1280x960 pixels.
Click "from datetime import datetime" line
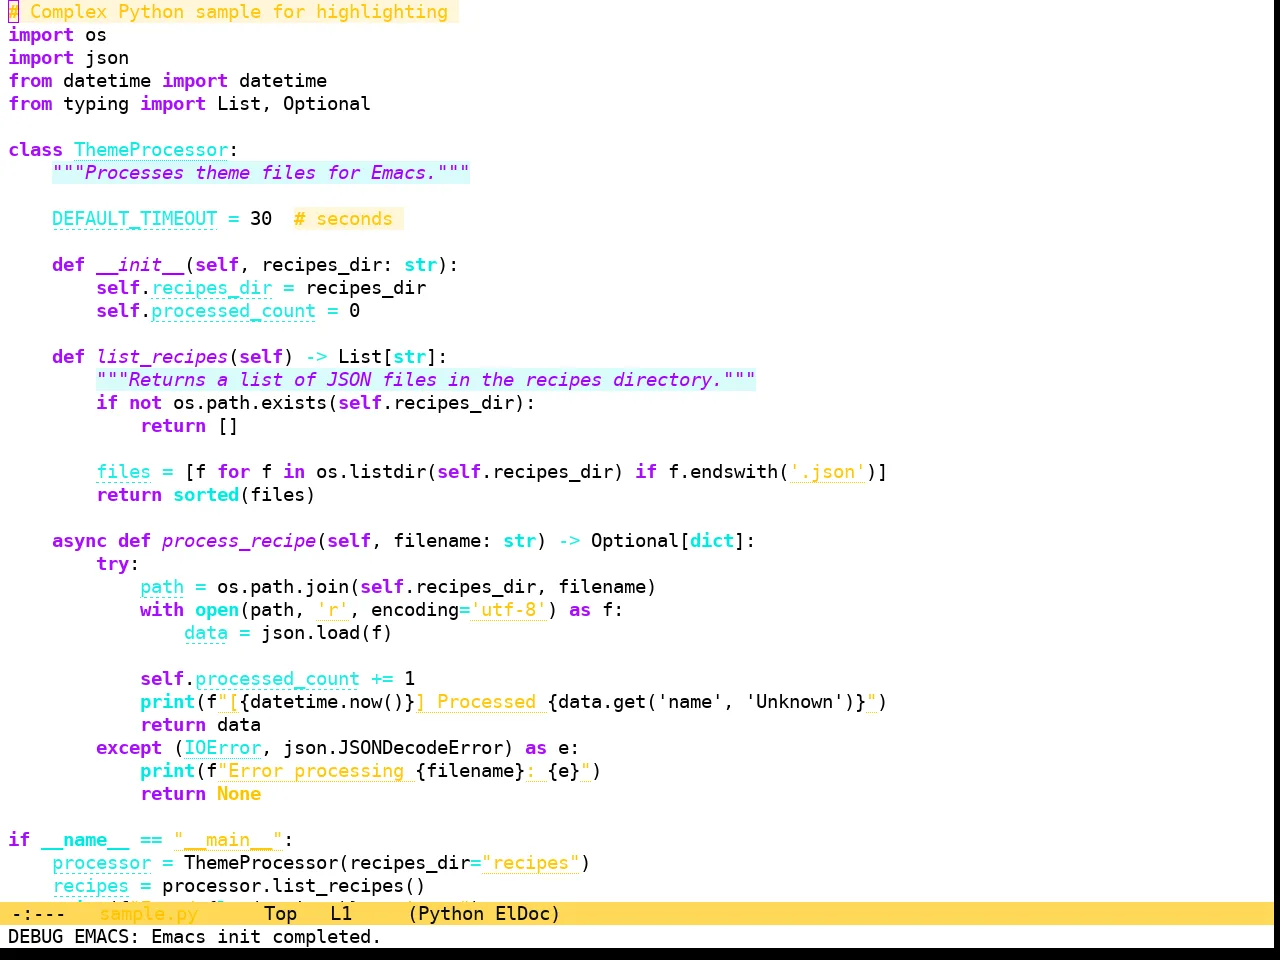click(x=167, y=81)
